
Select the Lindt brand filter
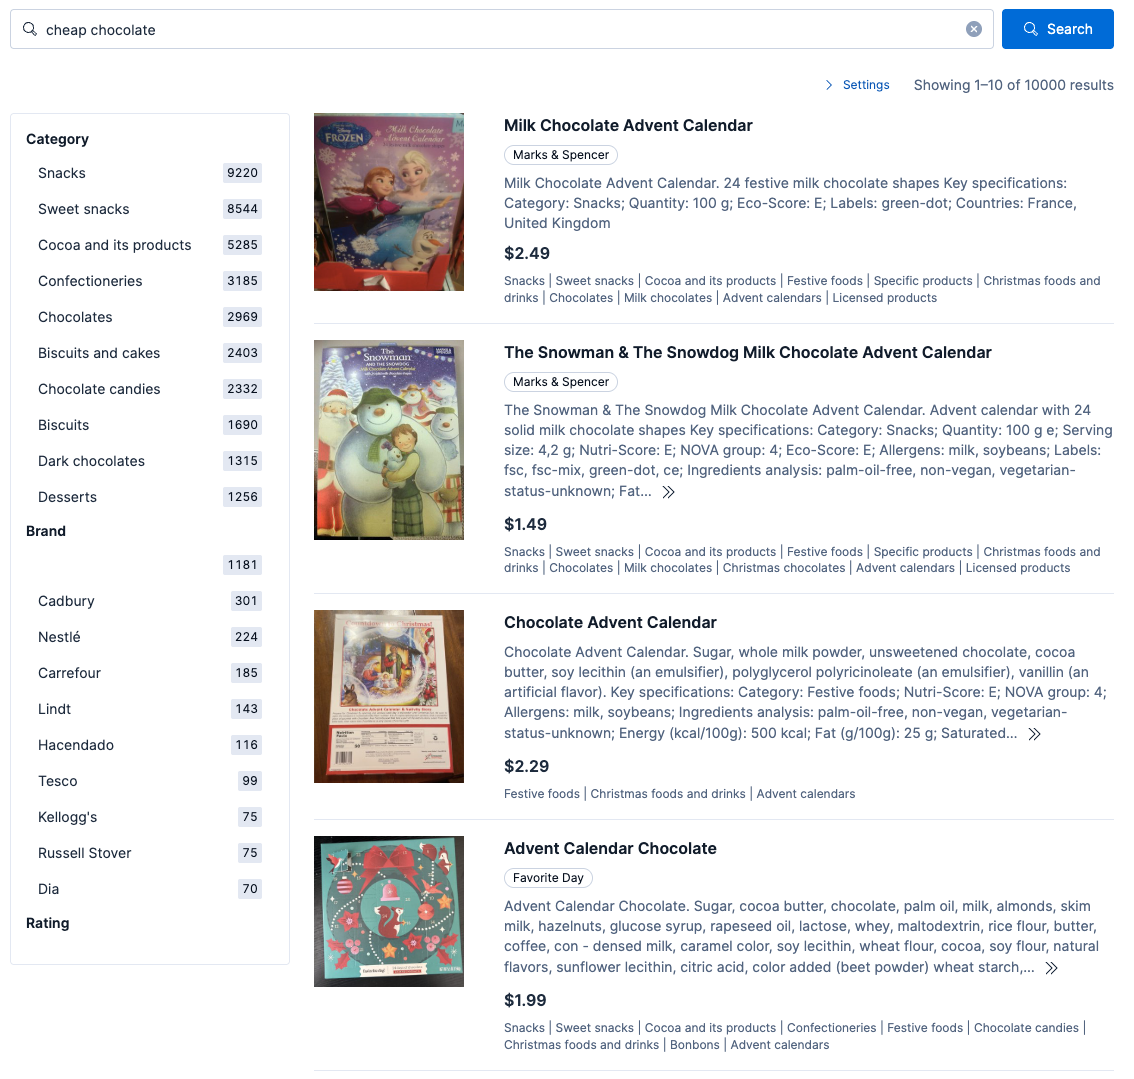click(150, 709)
